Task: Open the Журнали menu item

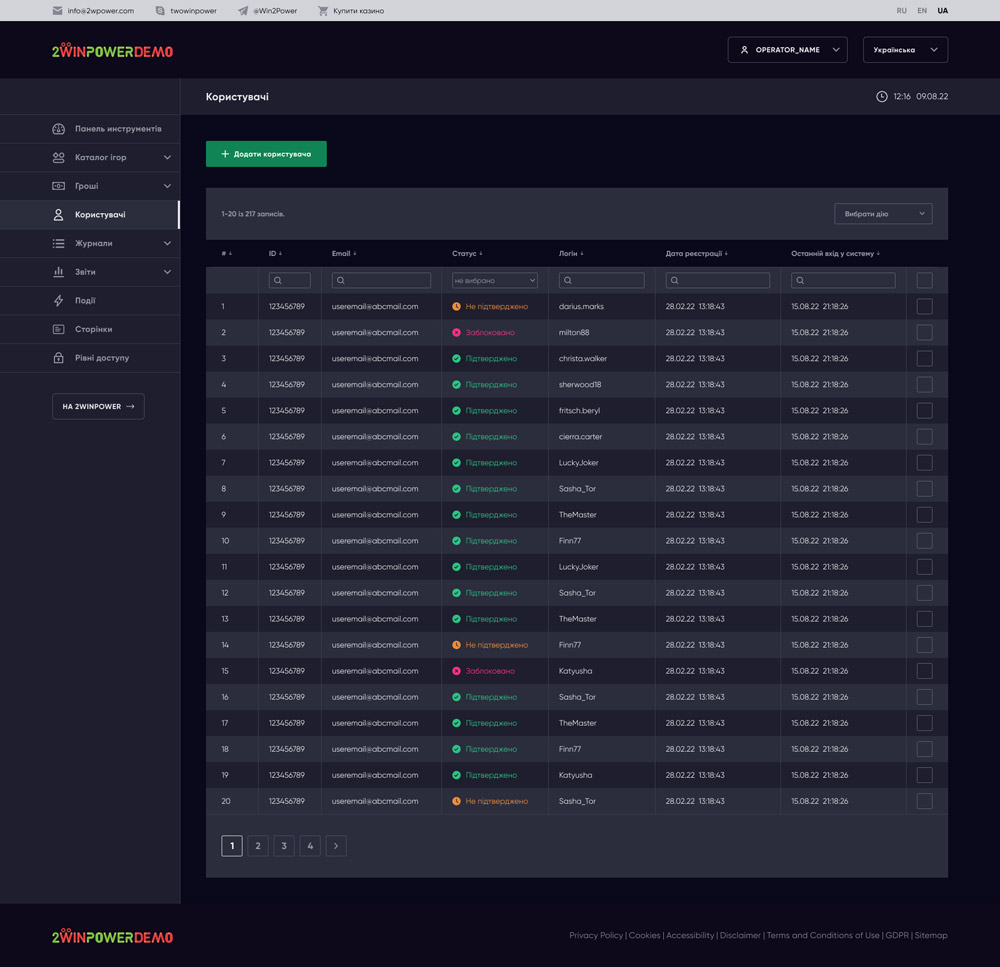Action: [93, 244]
